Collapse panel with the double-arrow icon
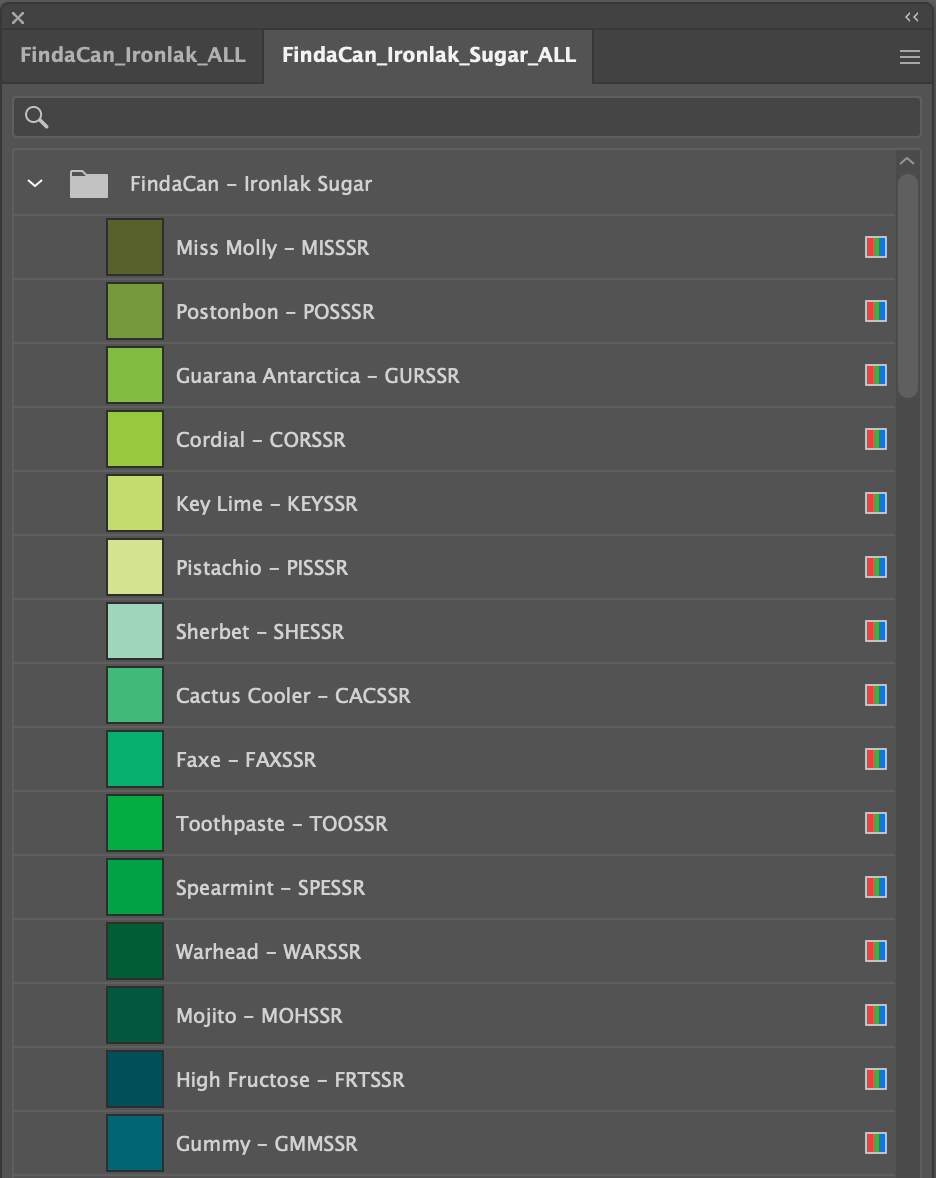 pyautogui.click(x=911, y=17)
